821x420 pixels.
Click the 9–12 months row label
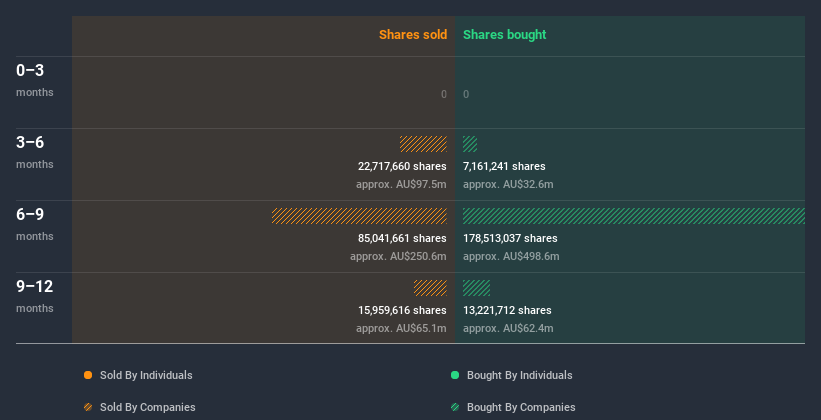35,296
